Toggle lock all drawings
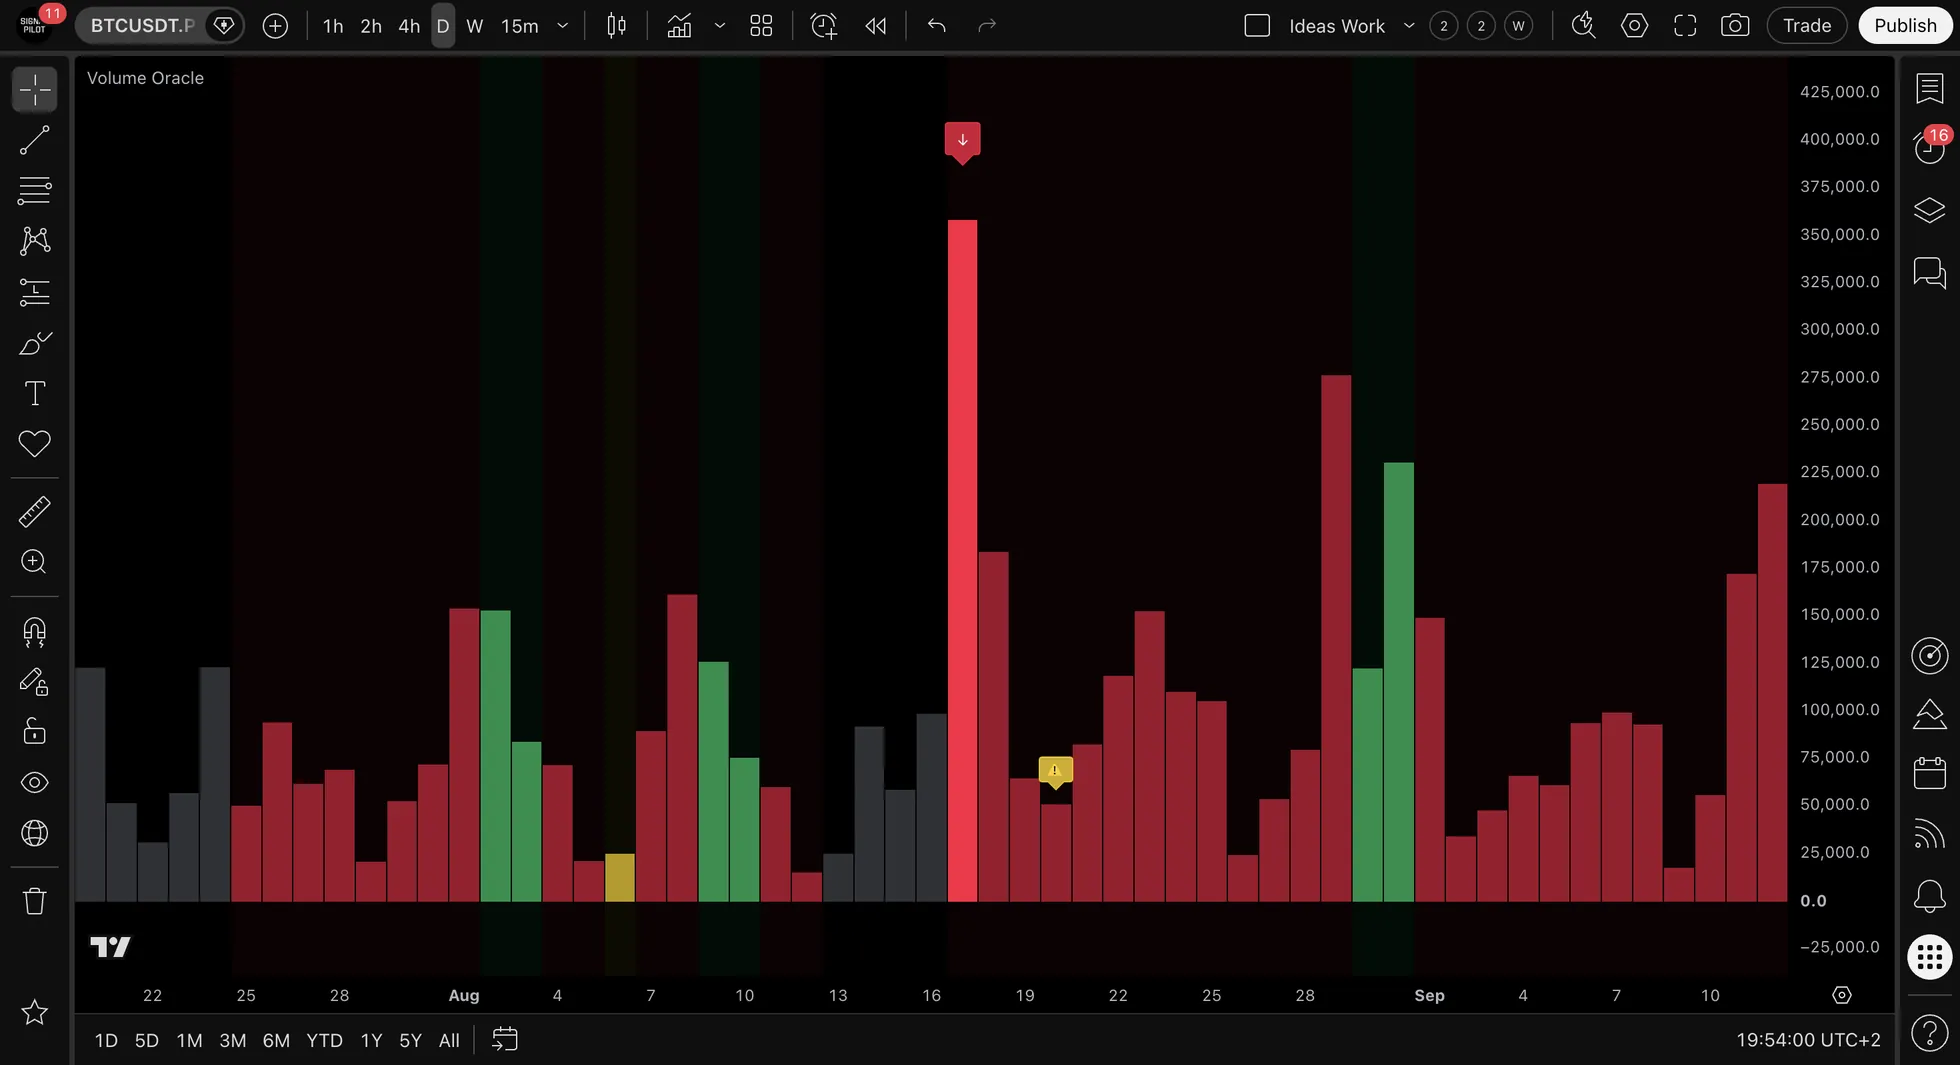The width and height of the screenshot is (1960, 1065). tap(35, 732)
